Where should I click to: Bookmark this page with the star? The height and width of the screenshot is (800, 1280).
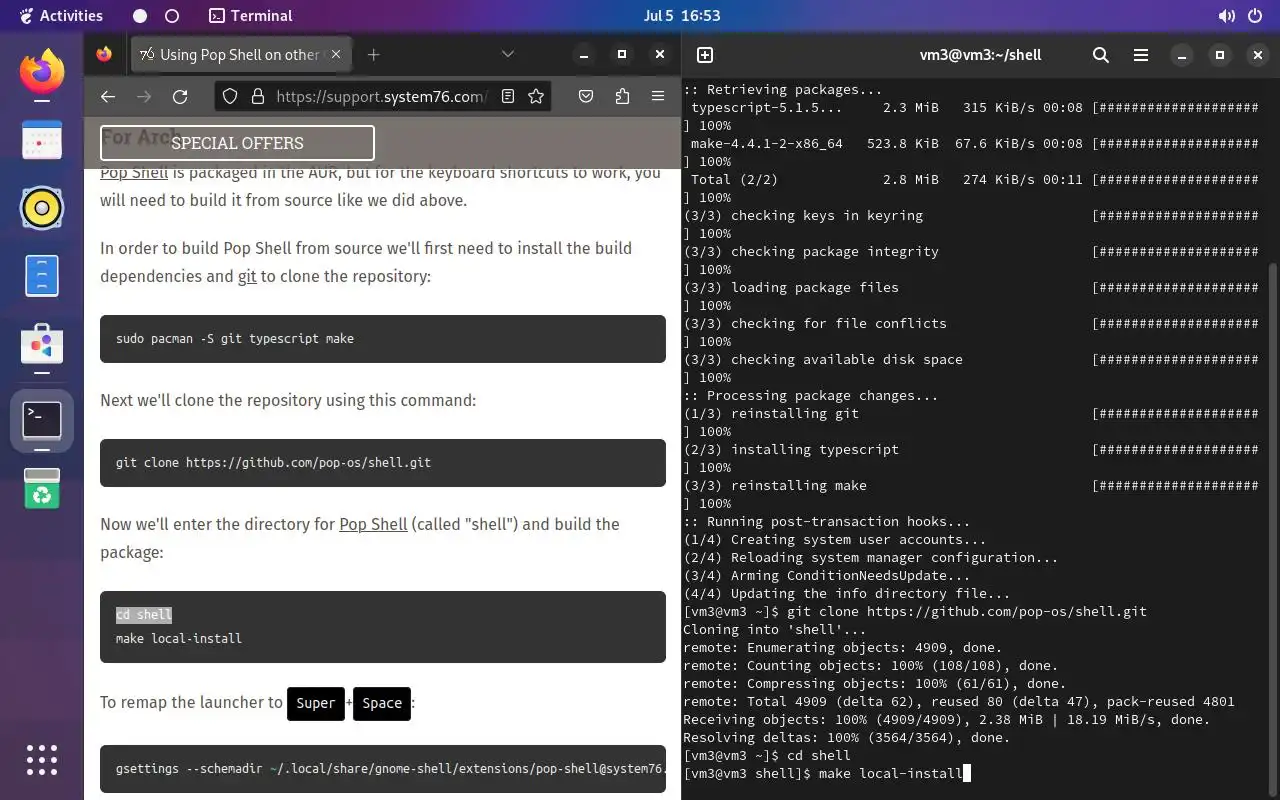pyautogui.click(x=536, y=96)
